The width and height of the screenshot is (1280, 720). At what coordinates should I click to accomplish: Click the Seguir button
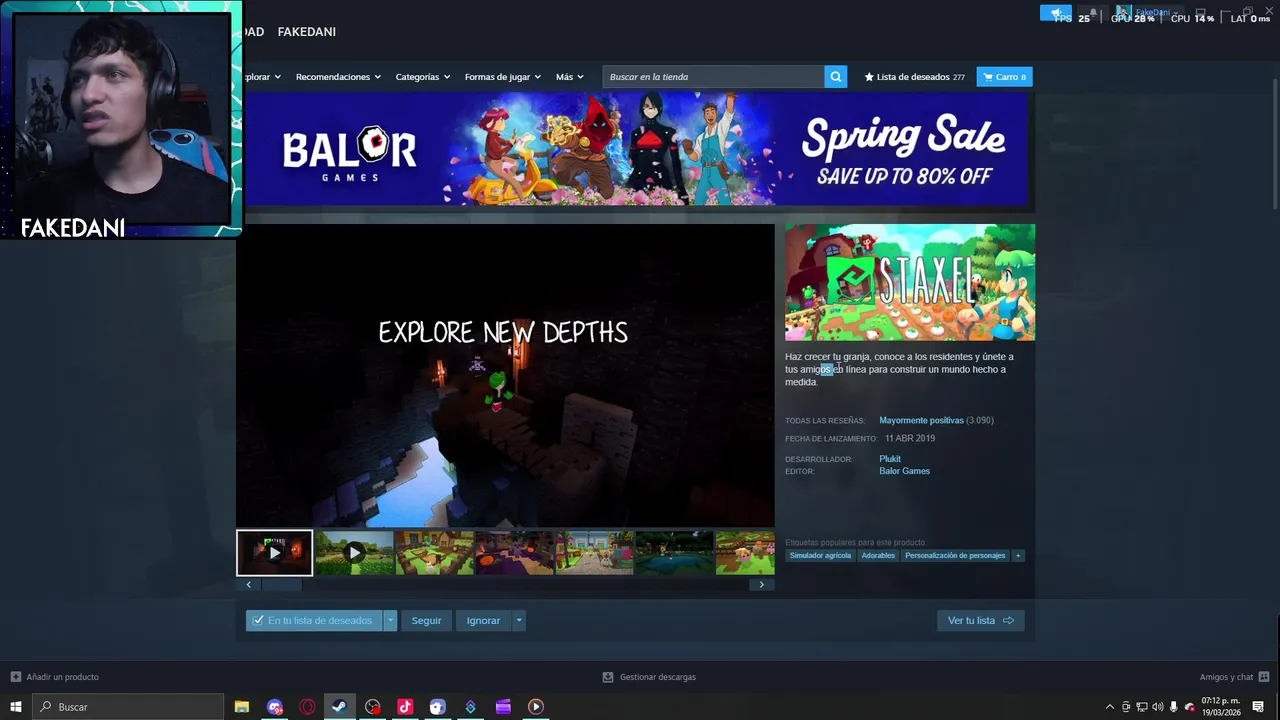coord(426,621)
